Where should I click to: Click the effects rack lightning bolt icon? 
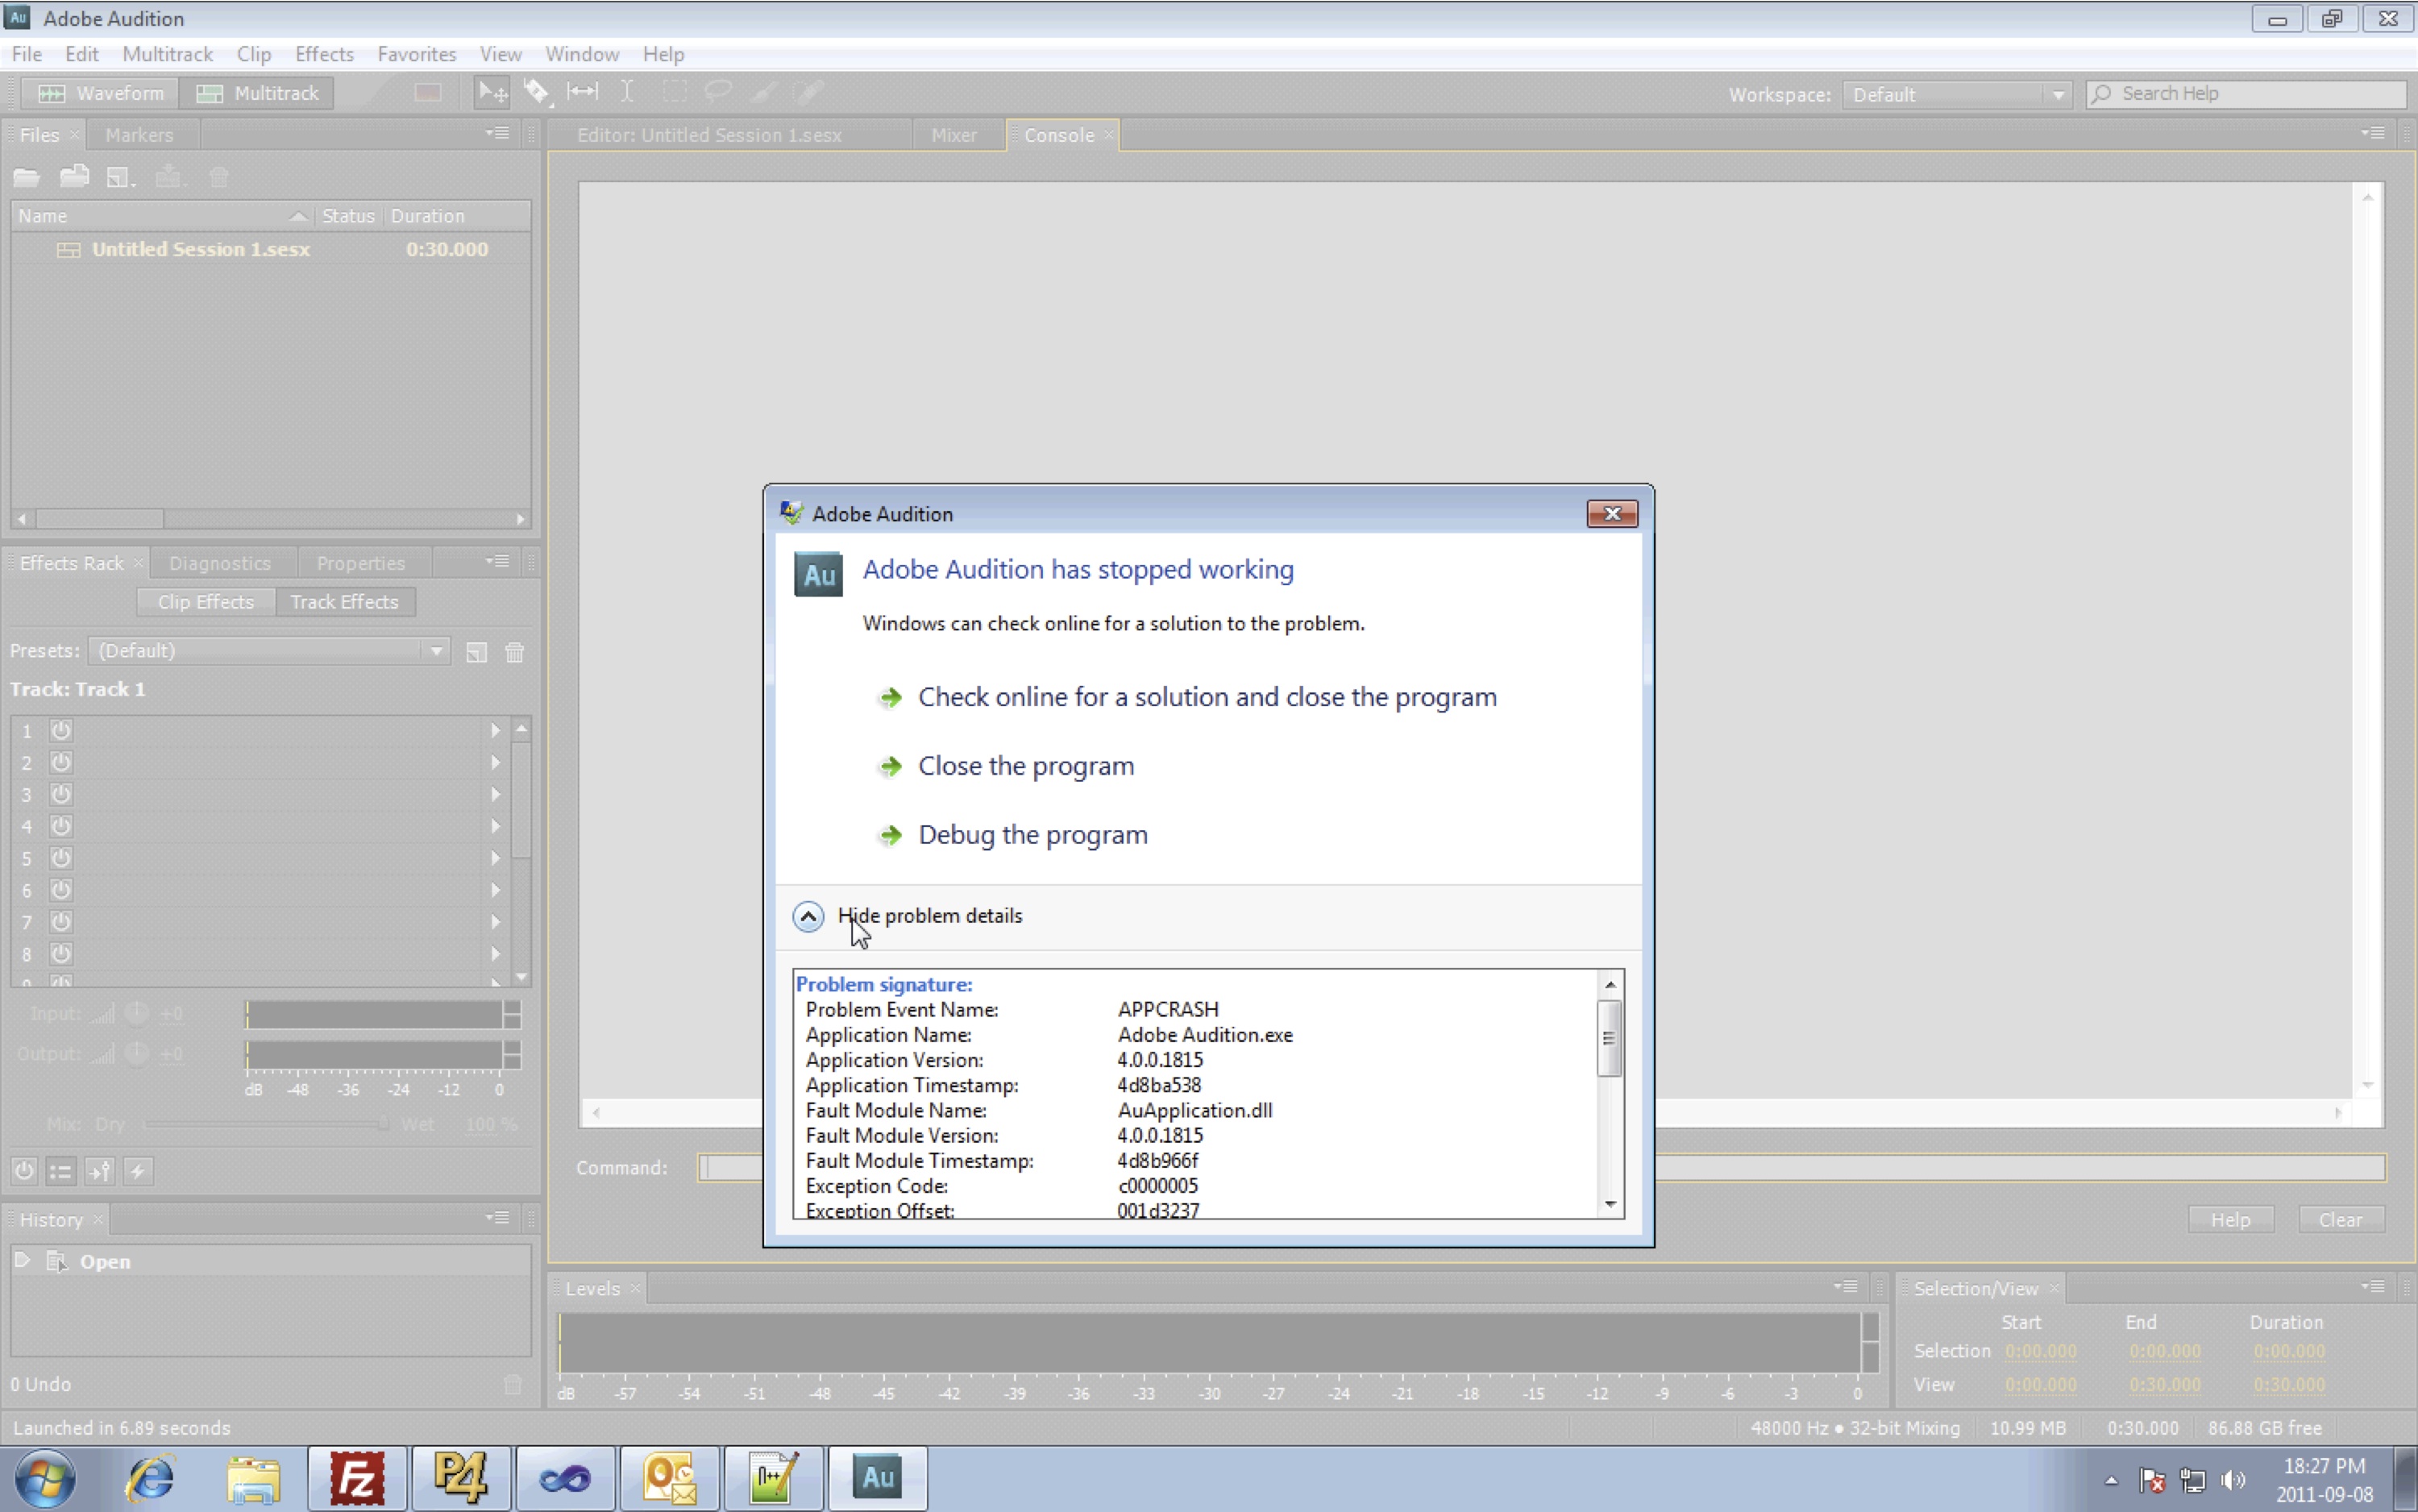pos(138,1170)
